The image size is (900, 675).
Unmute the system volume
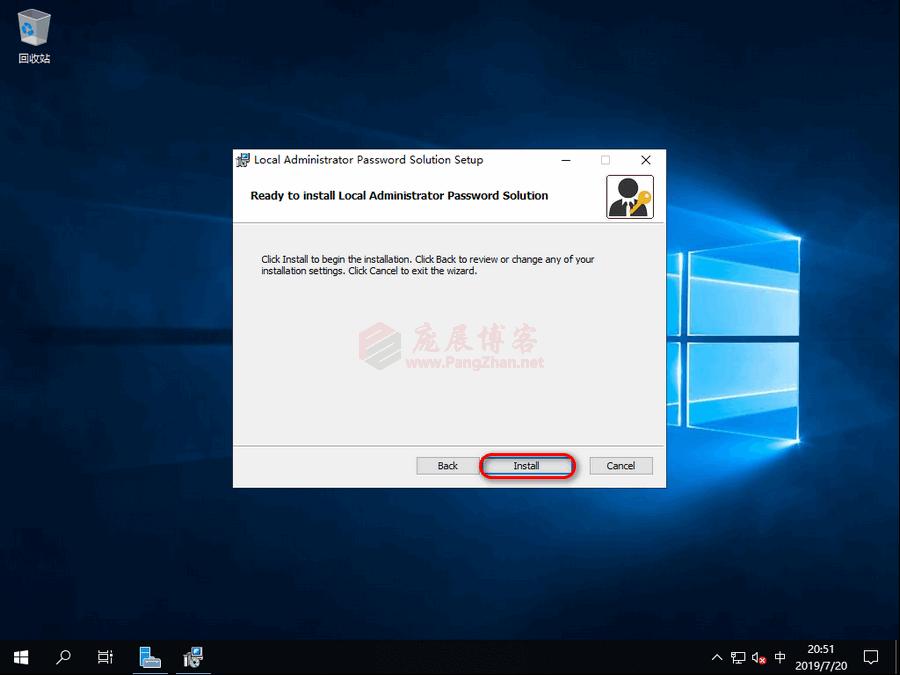[x=760, y=657]
